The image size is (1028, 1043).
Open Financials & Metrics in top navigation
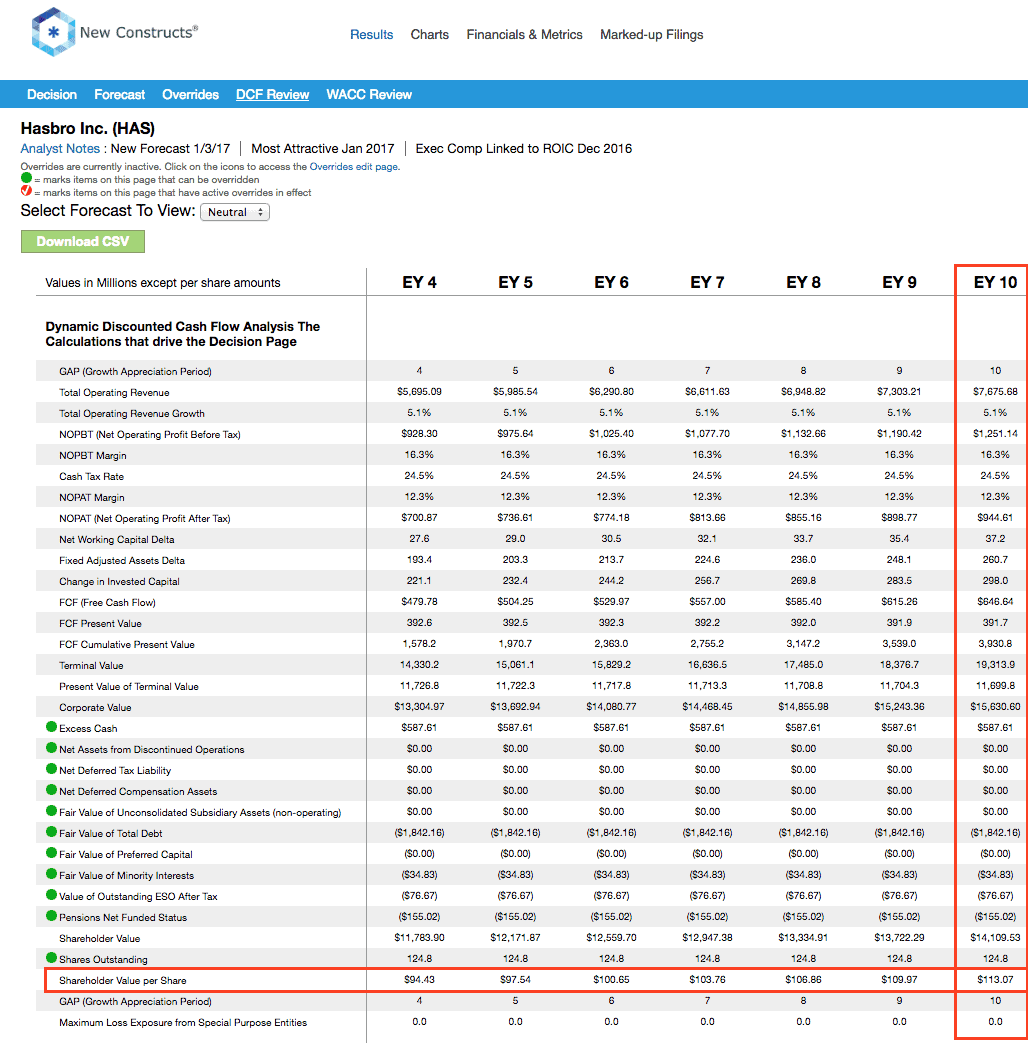pos(524,35)
